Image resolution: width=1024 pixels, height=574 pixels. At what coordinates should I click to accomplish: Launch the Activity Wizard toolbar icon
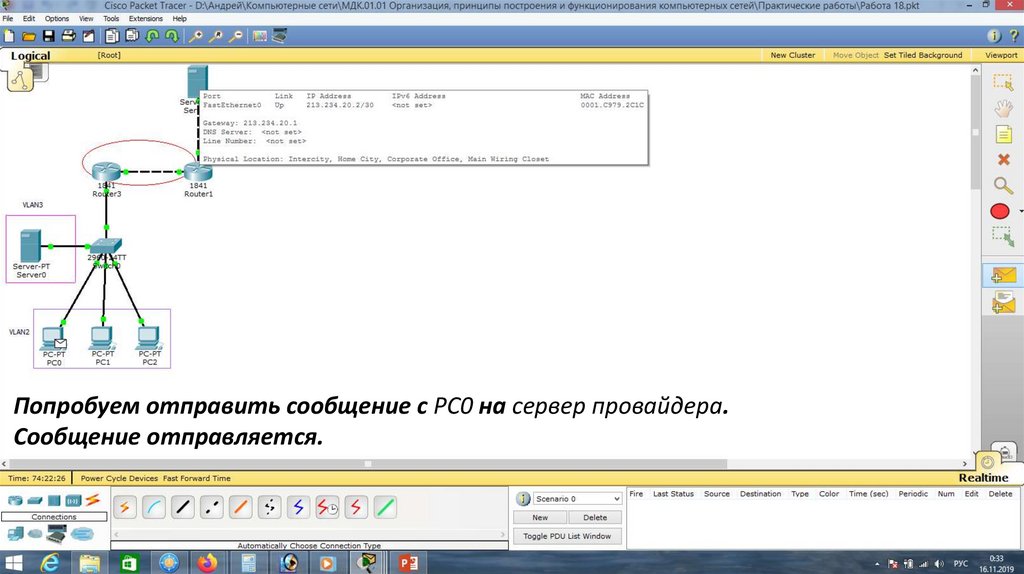coord(88,36)
